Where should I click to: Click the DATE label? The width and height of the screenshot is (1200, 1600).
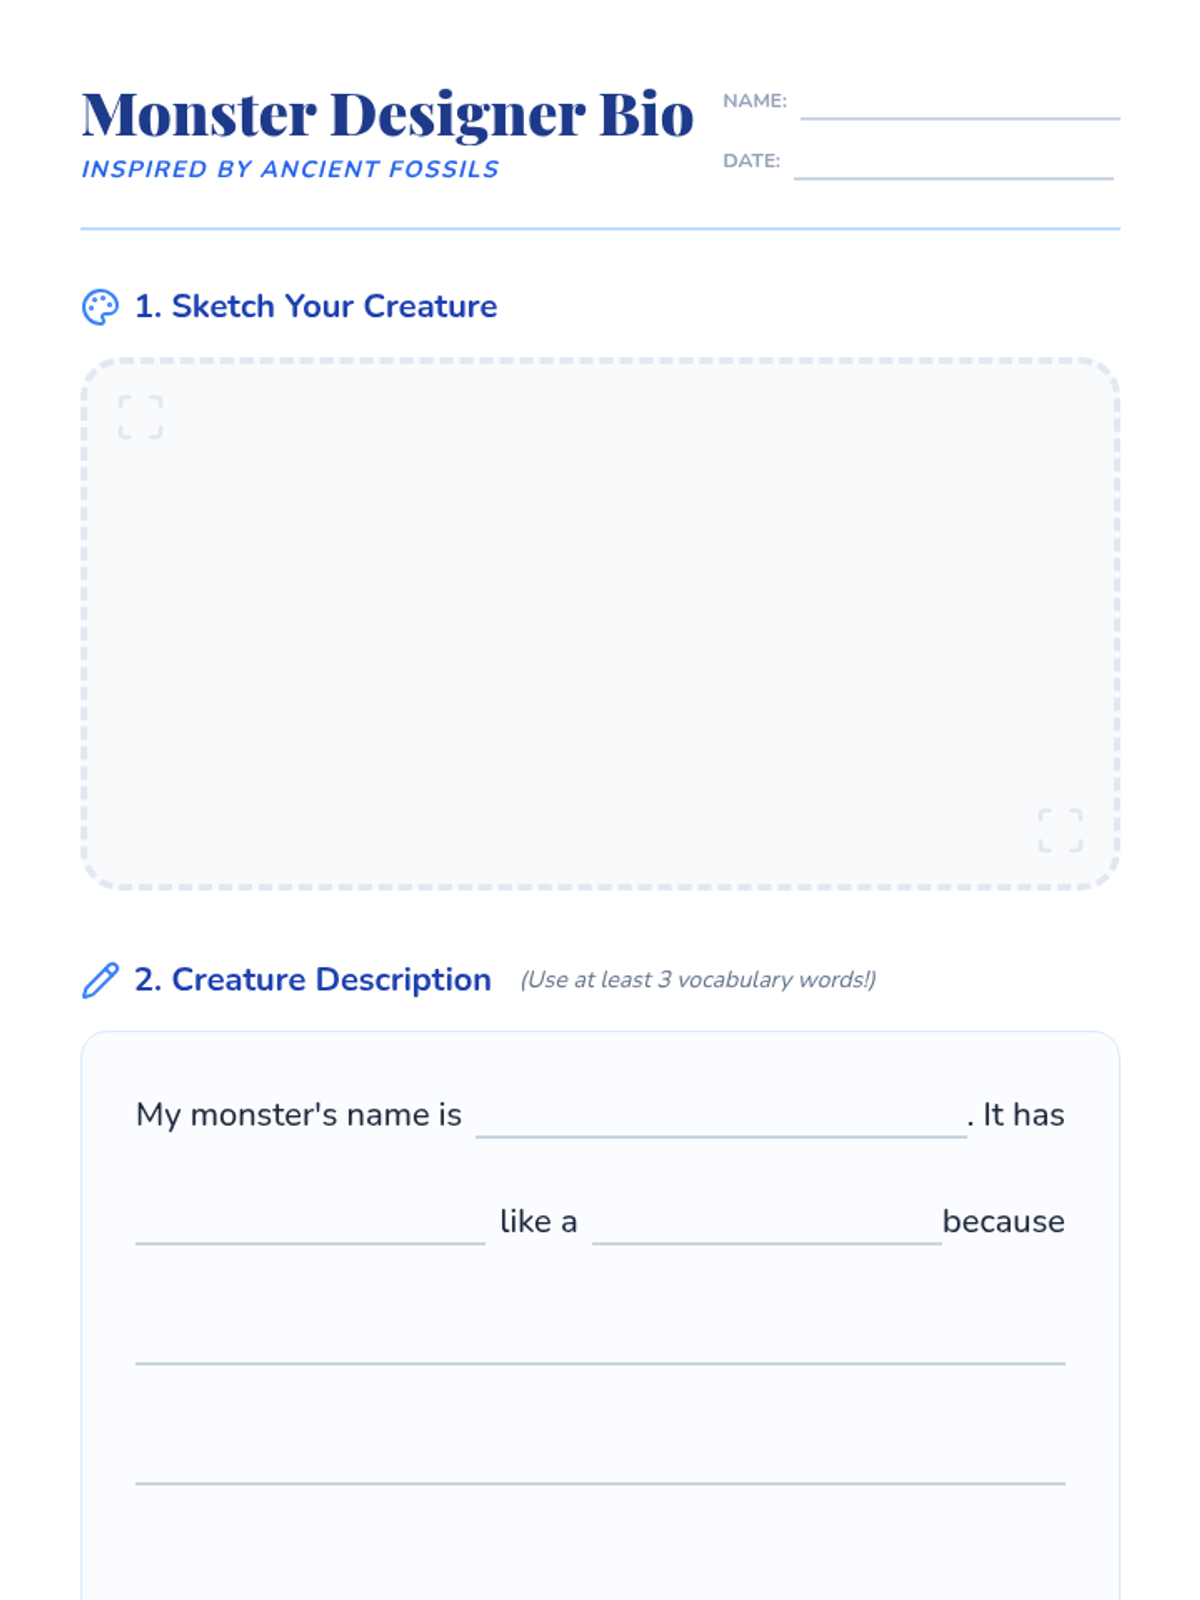pos(752,161)
